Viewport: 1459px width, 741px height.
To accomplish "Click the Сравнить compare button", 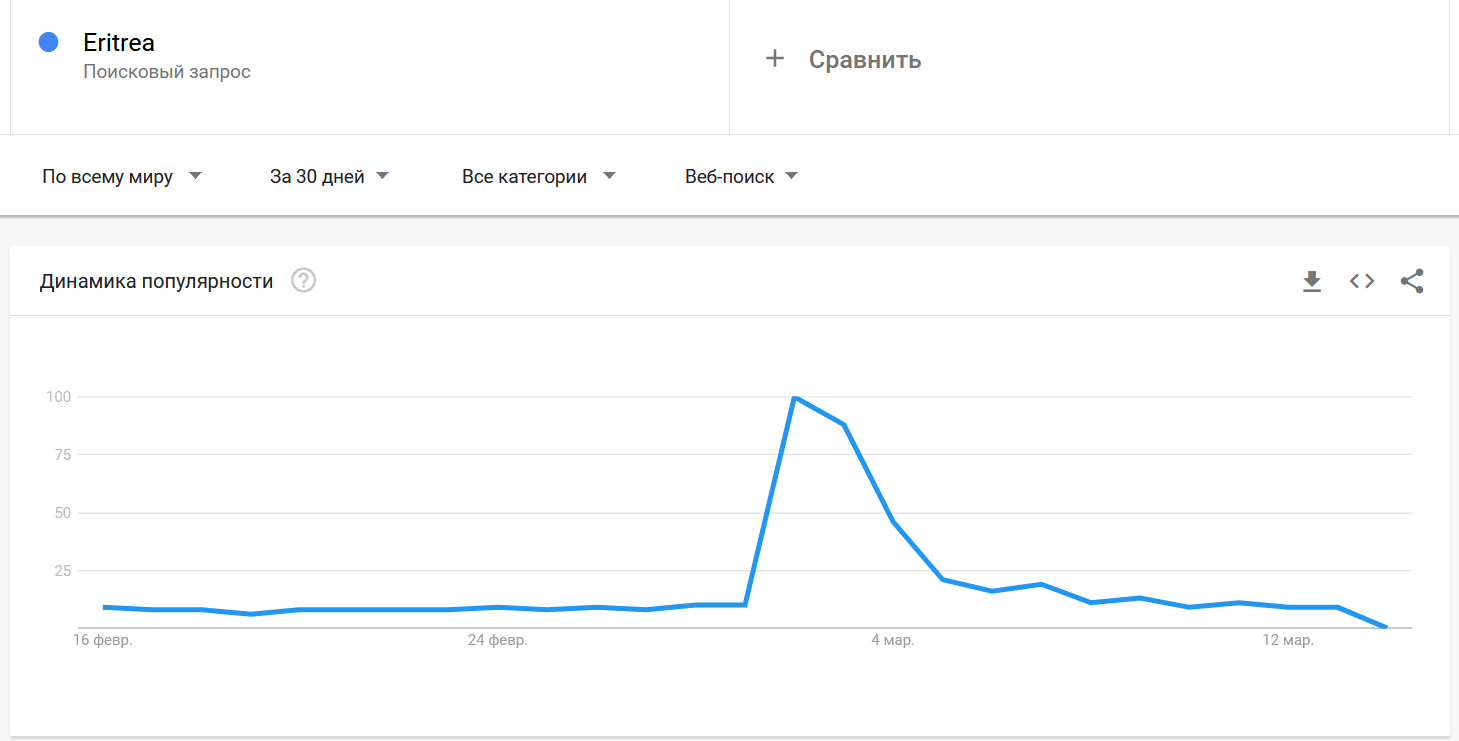I will (864, 60).
